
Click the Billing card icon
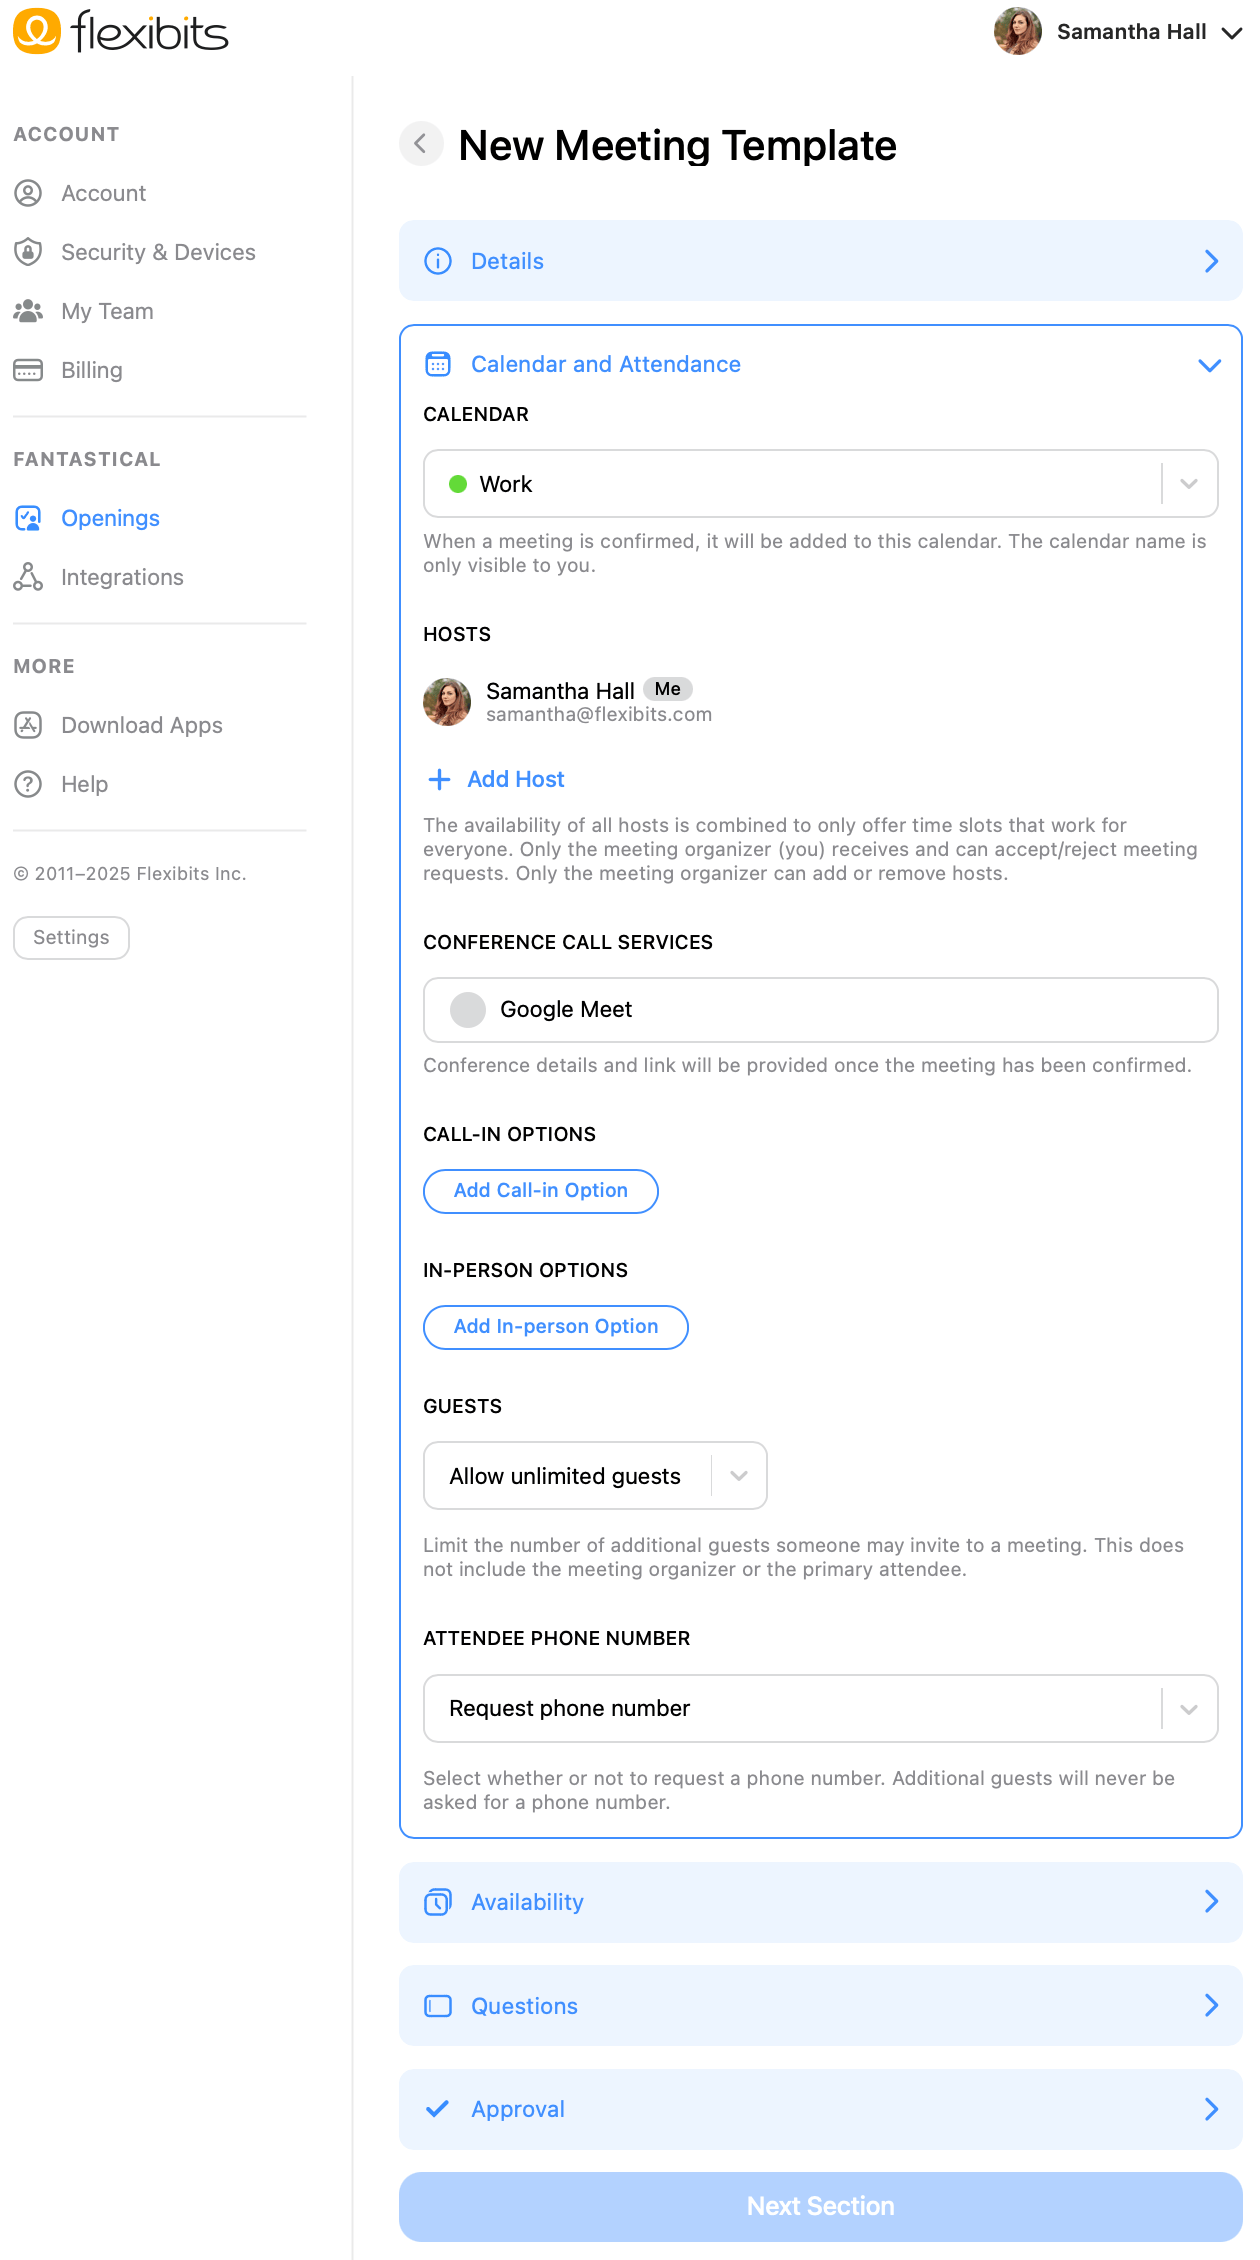(x=28, y=370)
